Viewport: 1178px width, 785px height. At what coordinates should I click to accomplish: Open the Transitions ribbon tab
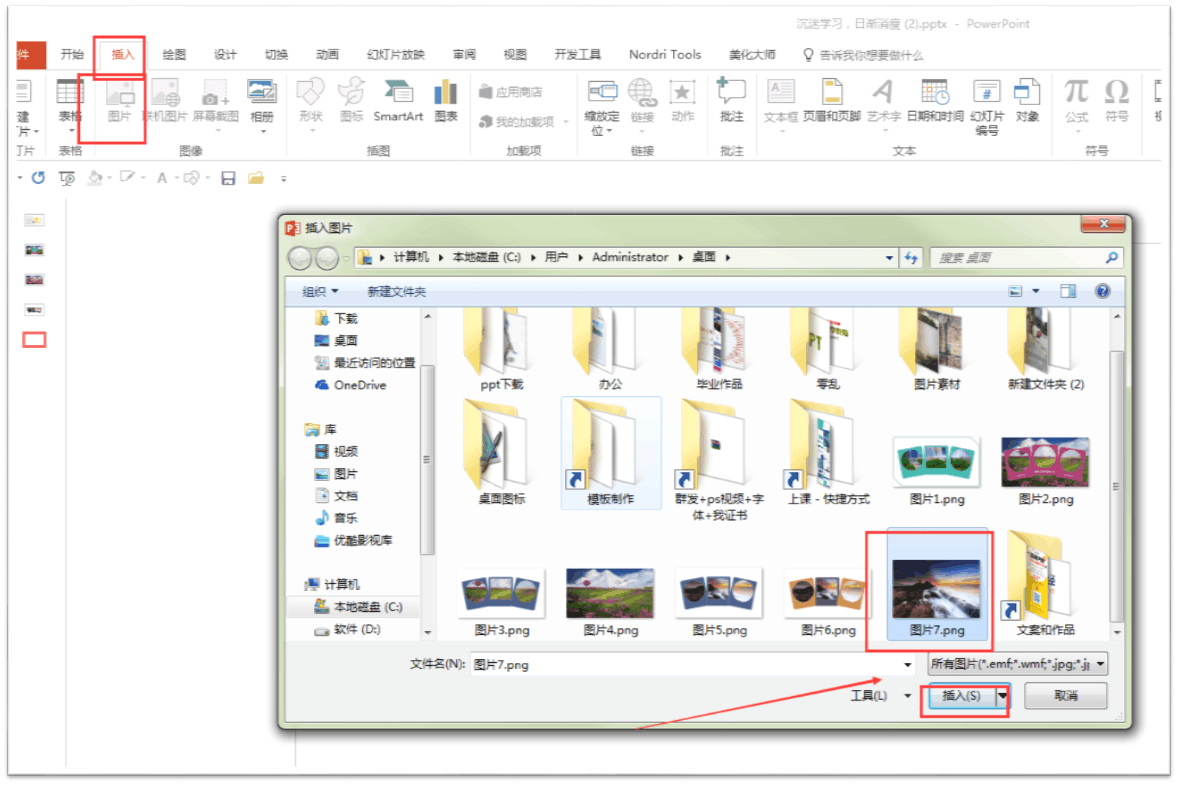pyautogui.click(x=276, y=54)
